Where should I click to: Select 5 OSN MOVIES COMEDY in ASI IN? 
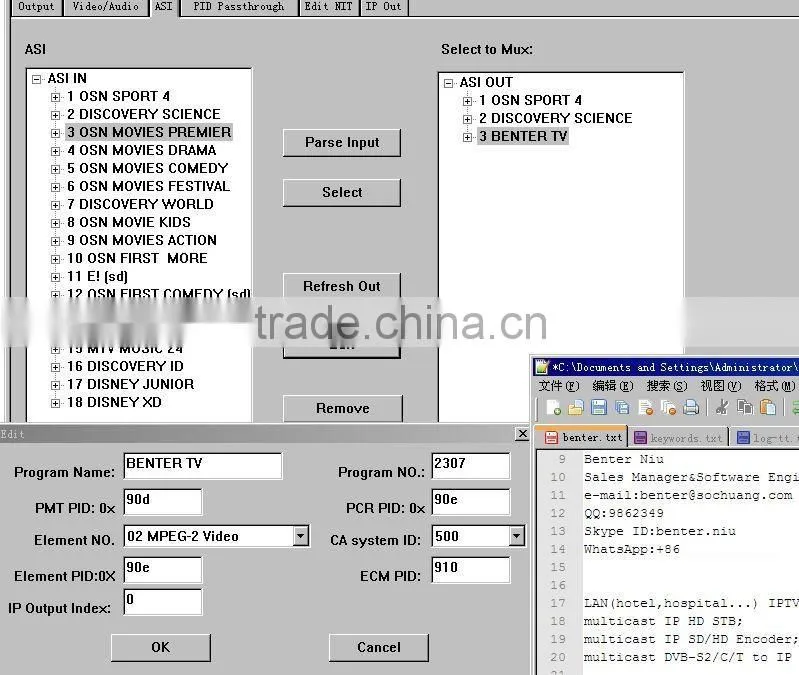pos(148,169)
